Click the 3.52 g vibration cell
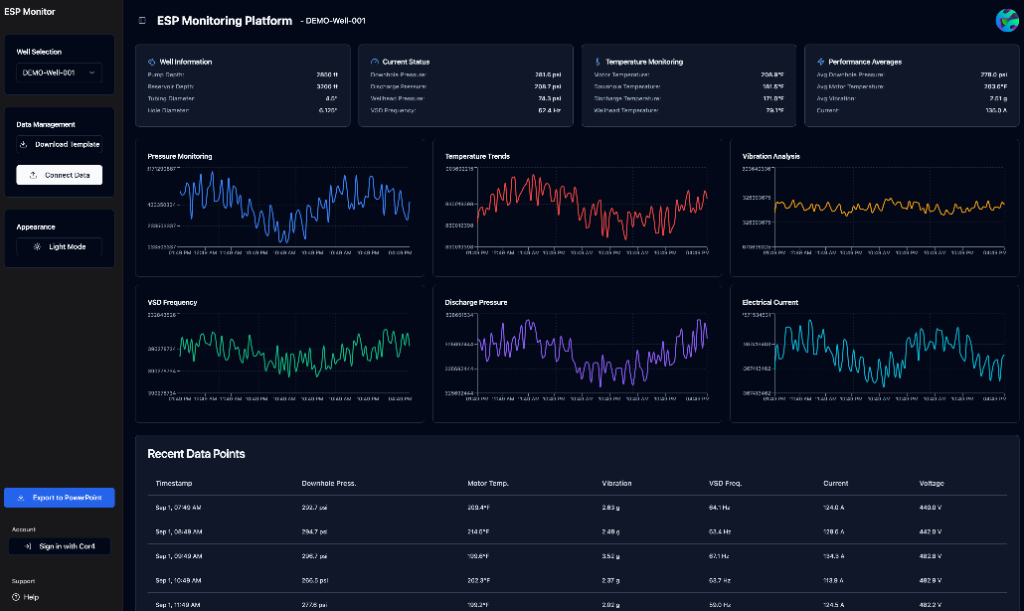Image resolution: width=1024 pixels, height=611 pixels. click(611, 556)
